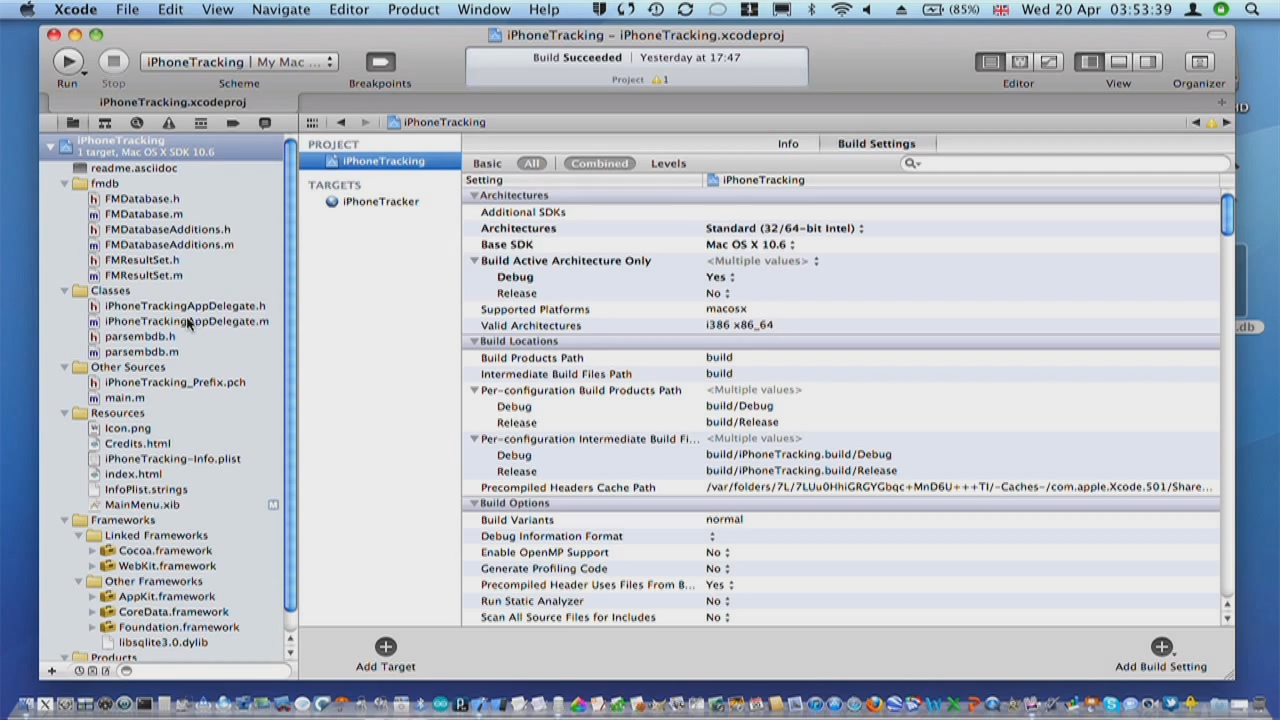
Task: Click the Stop button in toolbar
Action: [113, 62]
